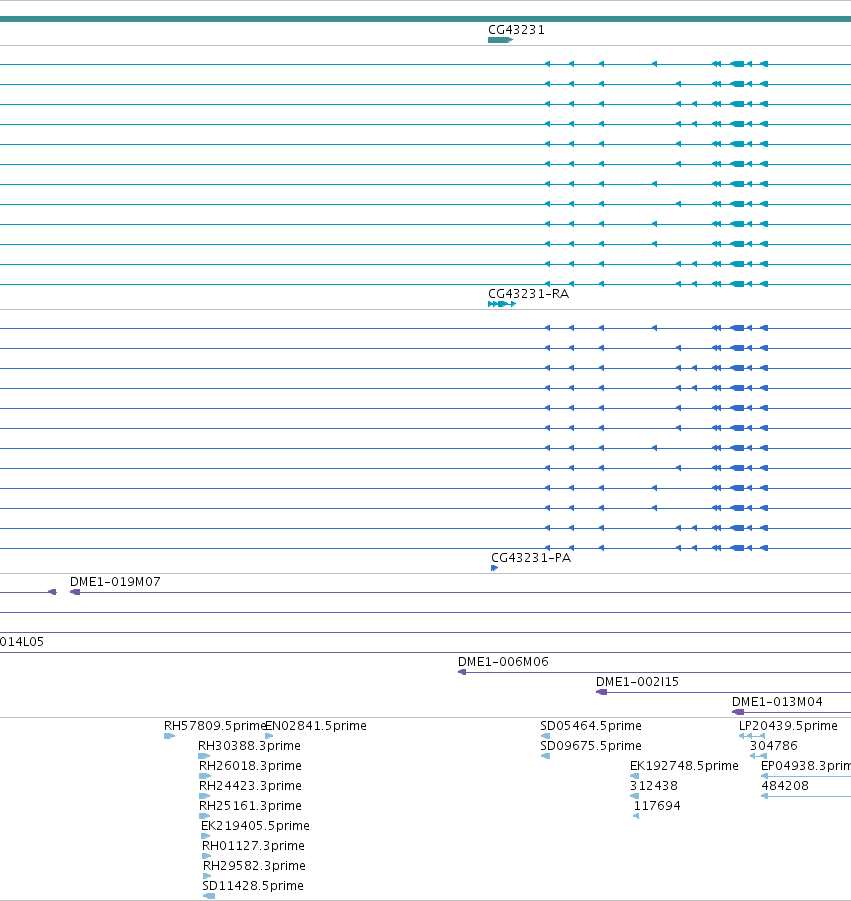The height and width of the screenshot is (901, 851).
Task: Select RH24423.3prime arrow glyph
Action: point(205,796)
